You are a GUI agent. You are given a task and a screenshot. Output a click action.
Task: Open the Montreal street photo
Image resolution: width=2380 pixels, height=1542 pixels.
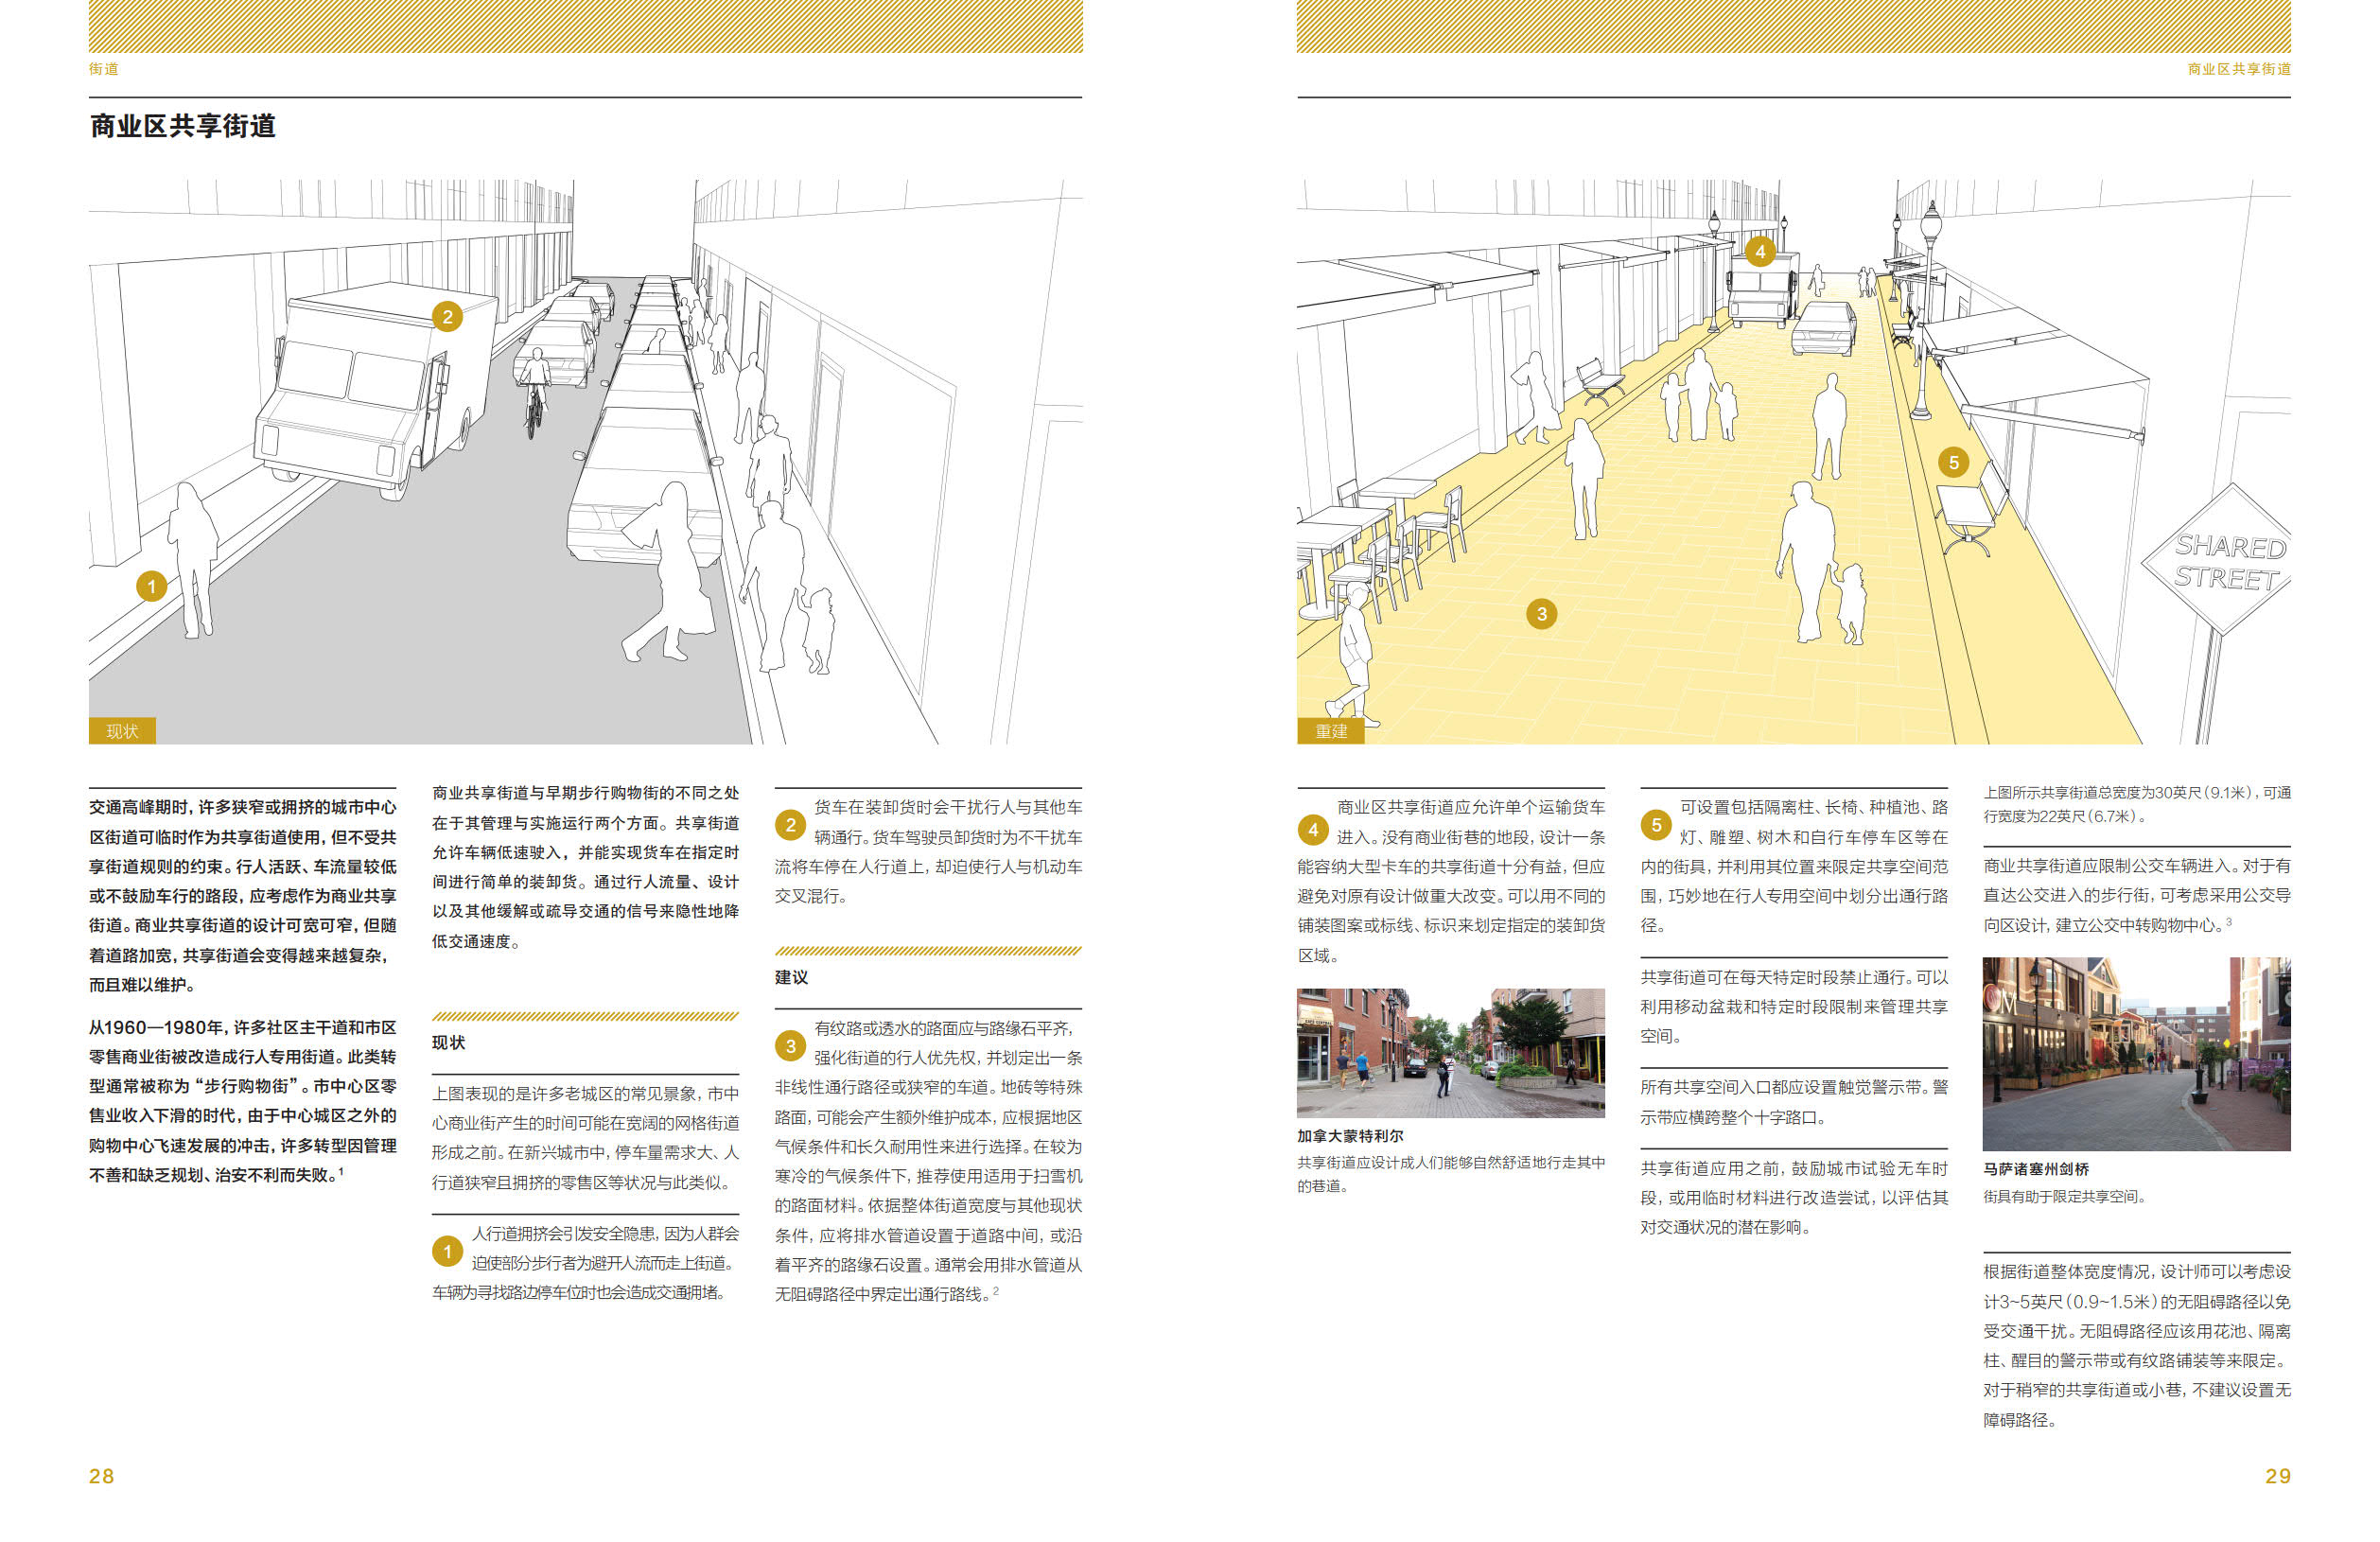(1450, 1052)
